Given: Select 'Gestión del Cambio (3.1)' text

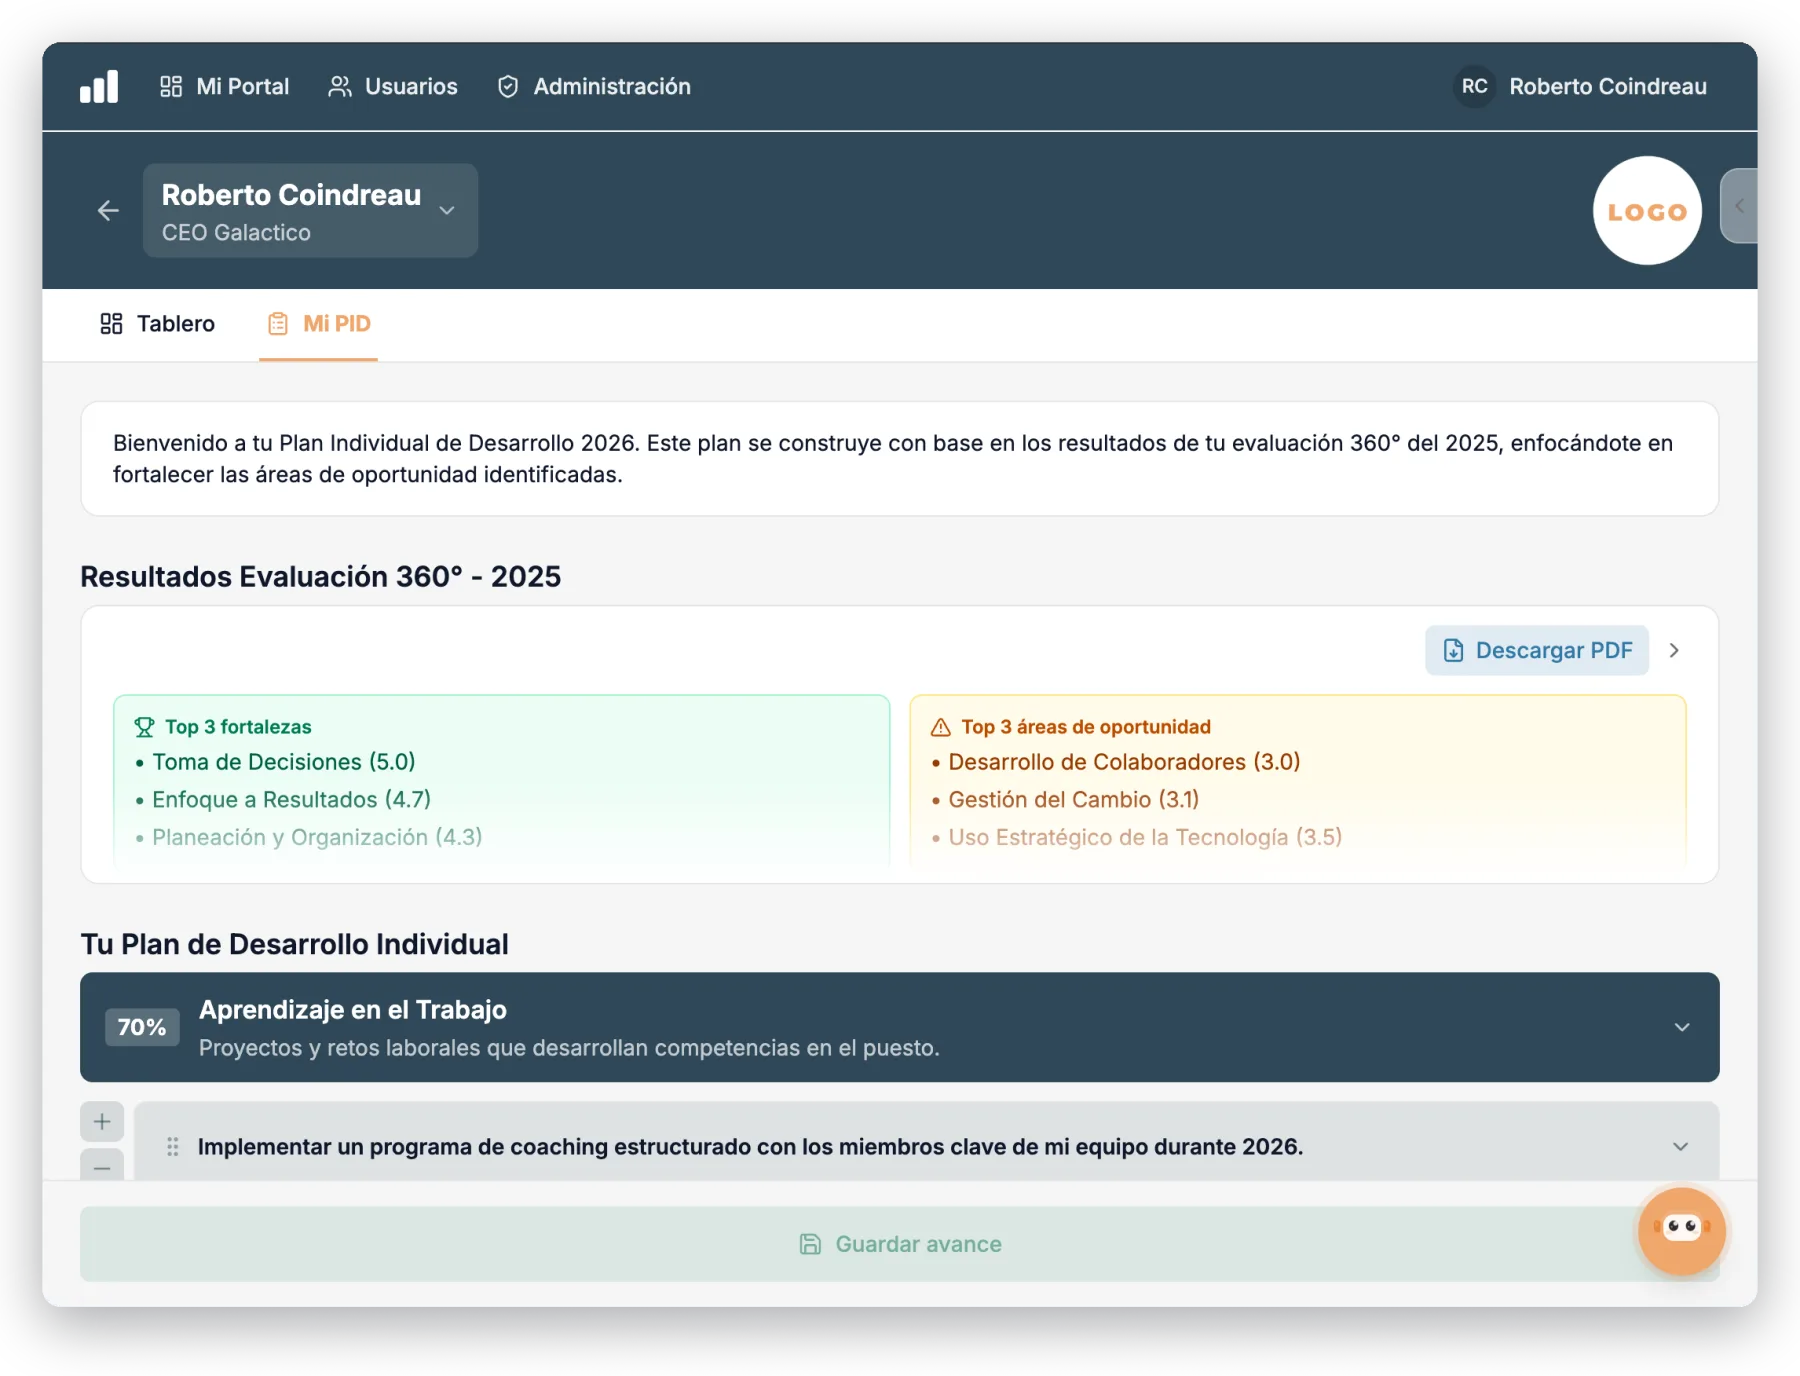Looking at the screenshot, I should (1073, 800).
